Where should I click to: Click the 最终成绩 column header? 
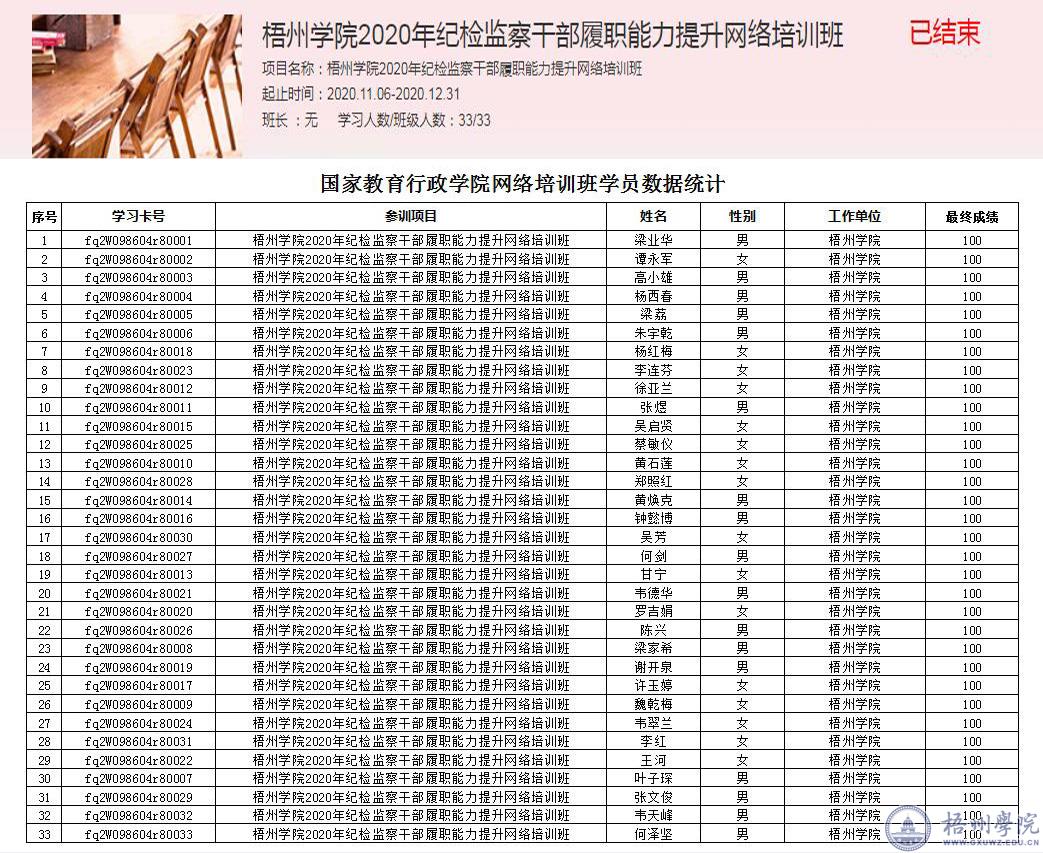pos(972,216)
